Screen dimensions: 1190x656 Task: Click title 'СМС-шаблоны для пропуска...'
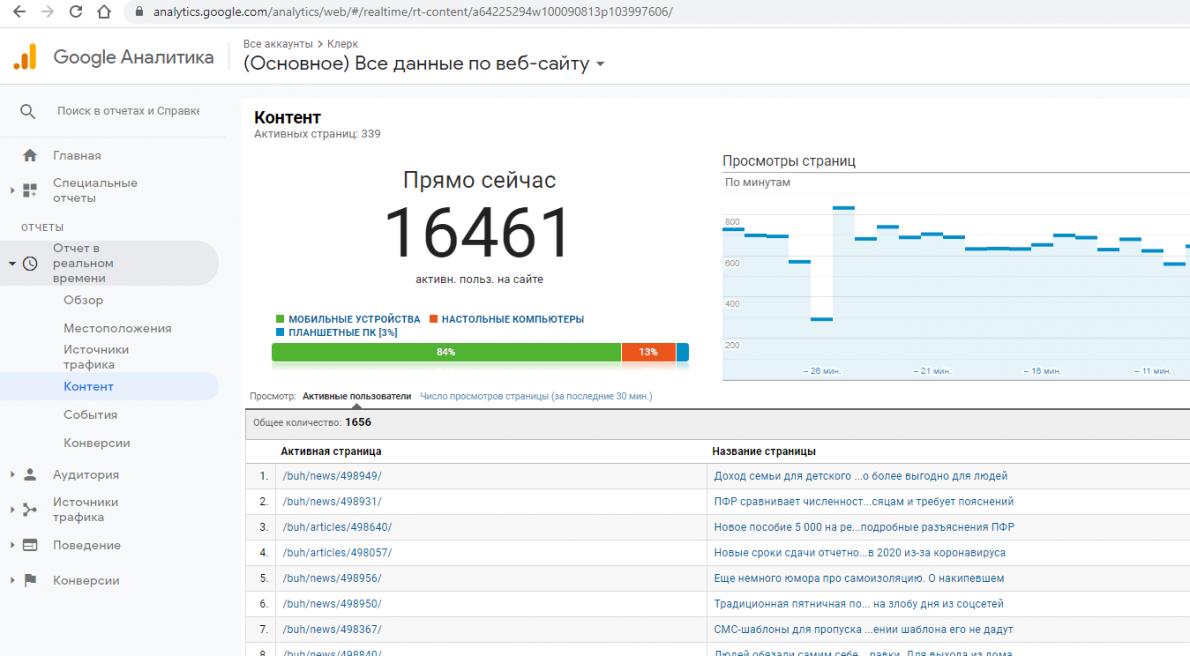coord(863,629)
